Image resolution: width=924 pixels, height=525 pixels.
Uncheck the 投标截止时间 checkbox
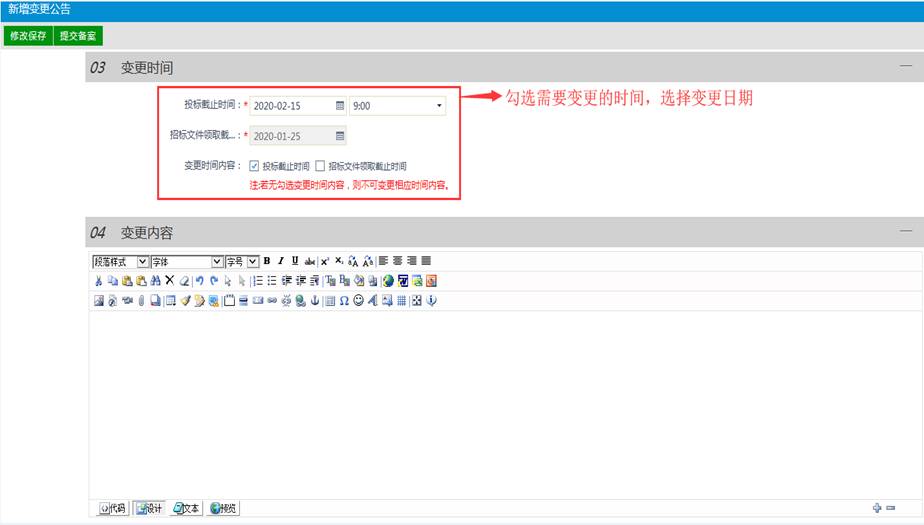tap(254, 166)
